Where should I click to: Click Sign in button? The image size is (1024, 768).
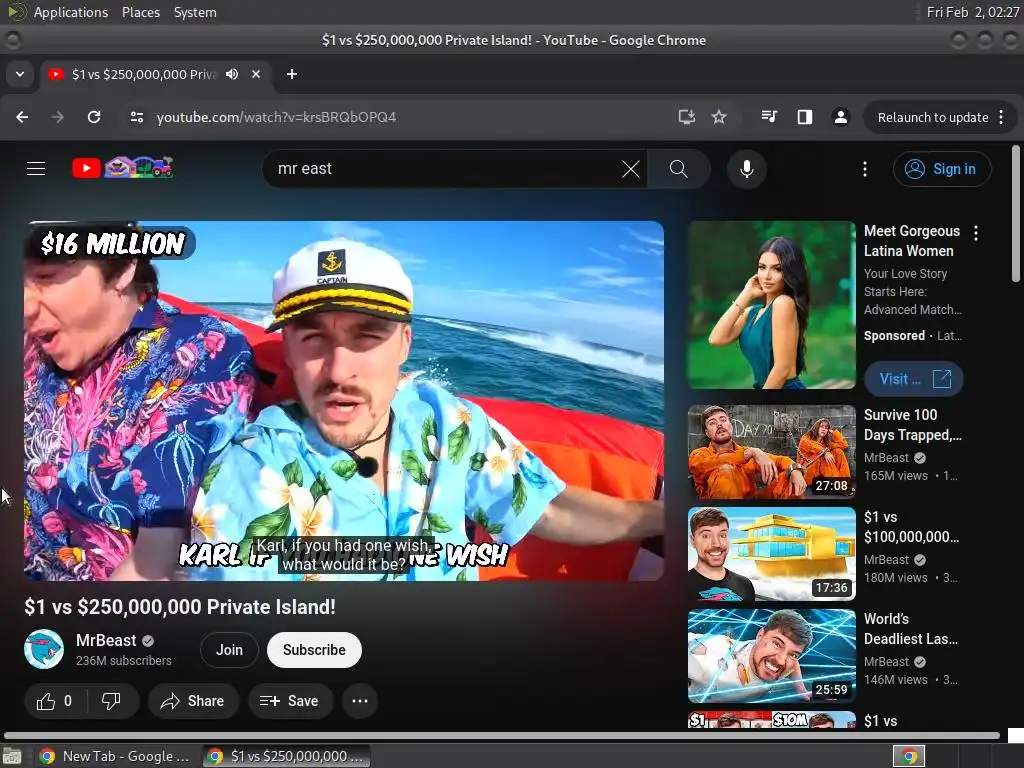coord(942,169)
